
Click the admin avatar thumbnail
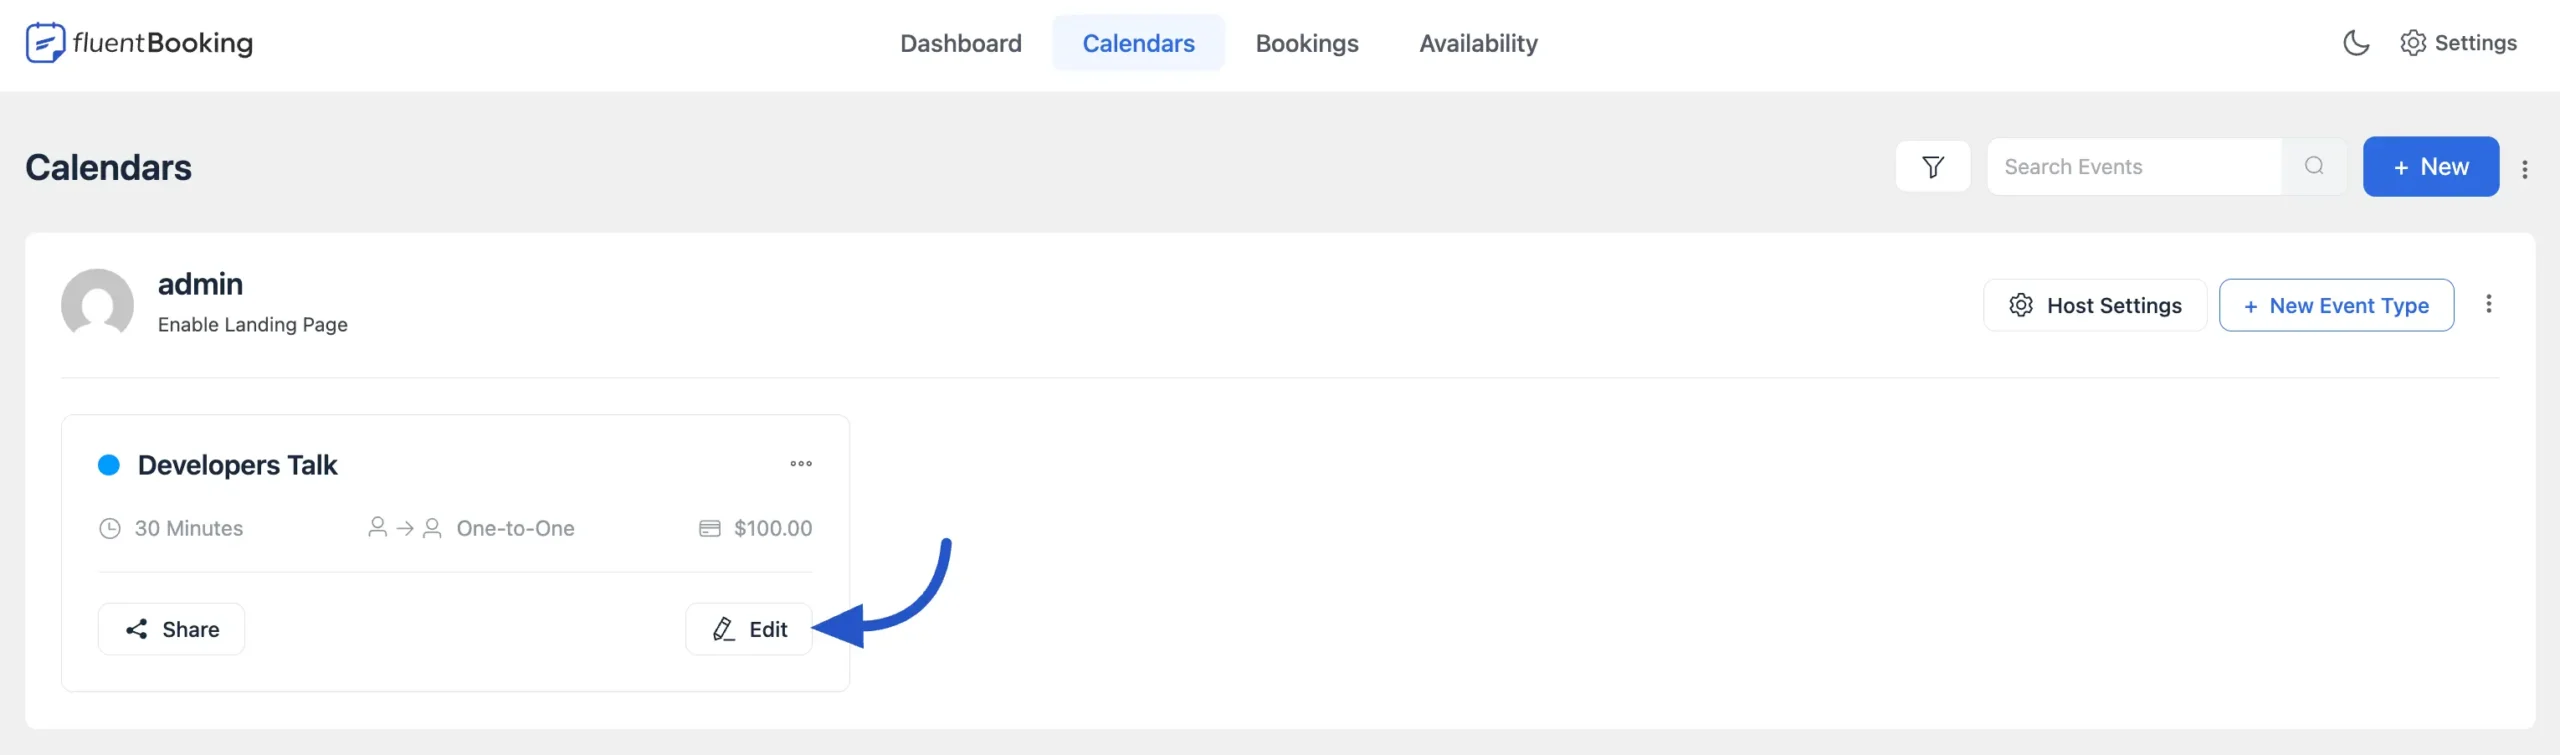pos(97,304)
